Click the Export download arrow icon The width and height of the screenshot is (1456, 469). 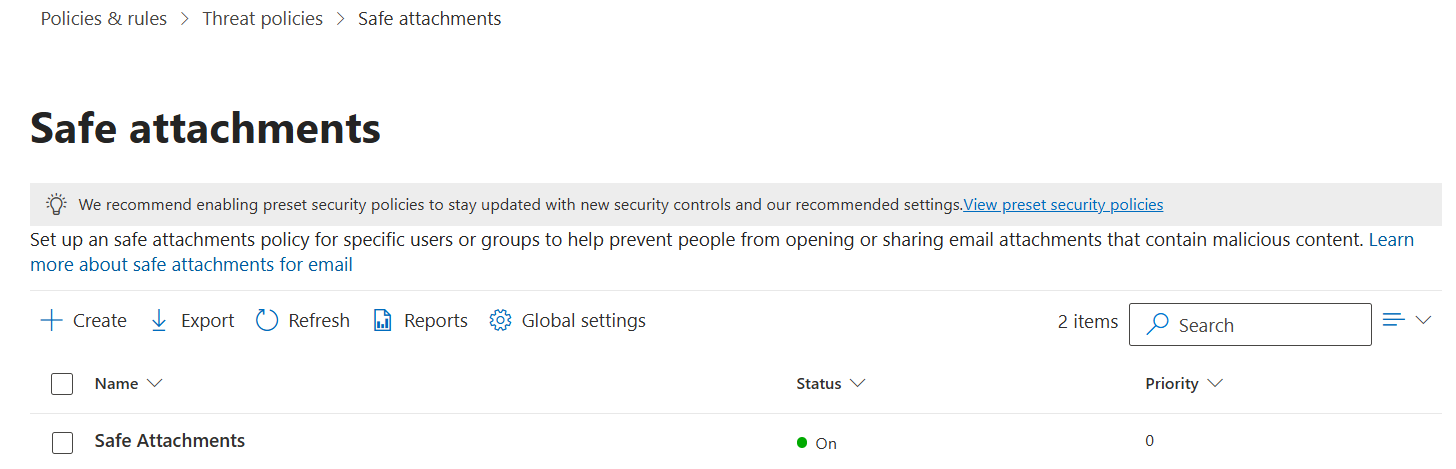159,320
